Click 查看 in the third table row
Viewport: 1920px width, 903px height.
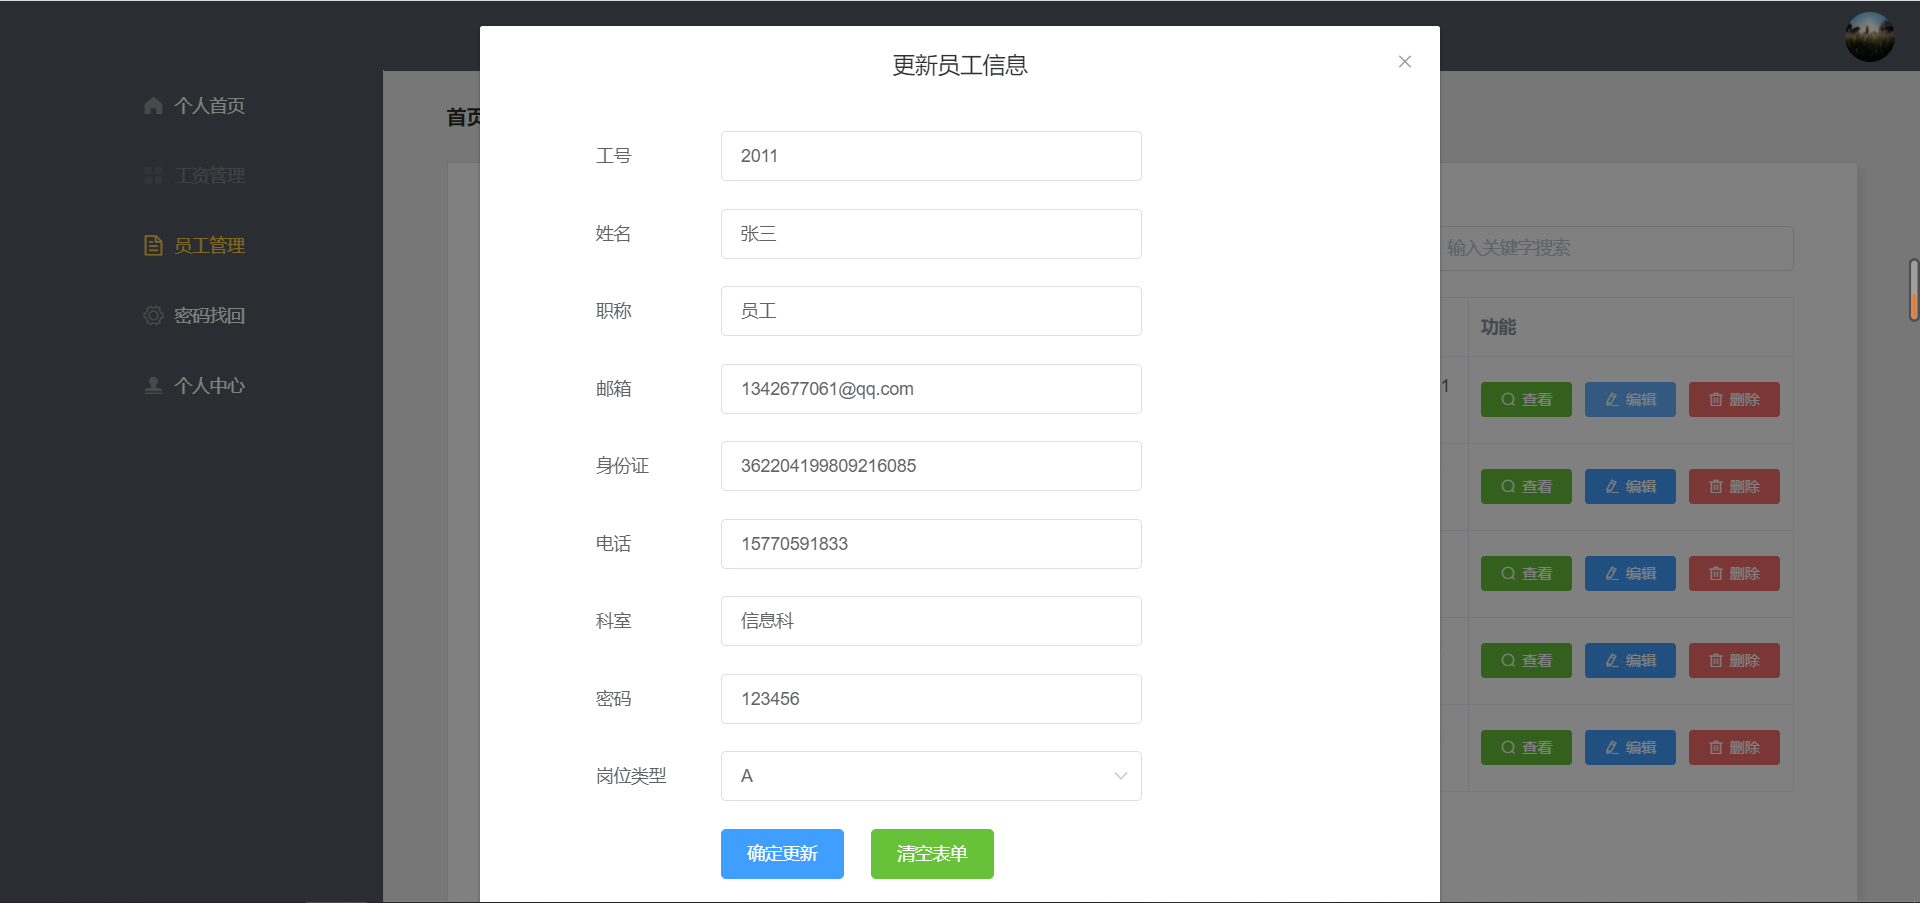click(x=1526, y=574)
